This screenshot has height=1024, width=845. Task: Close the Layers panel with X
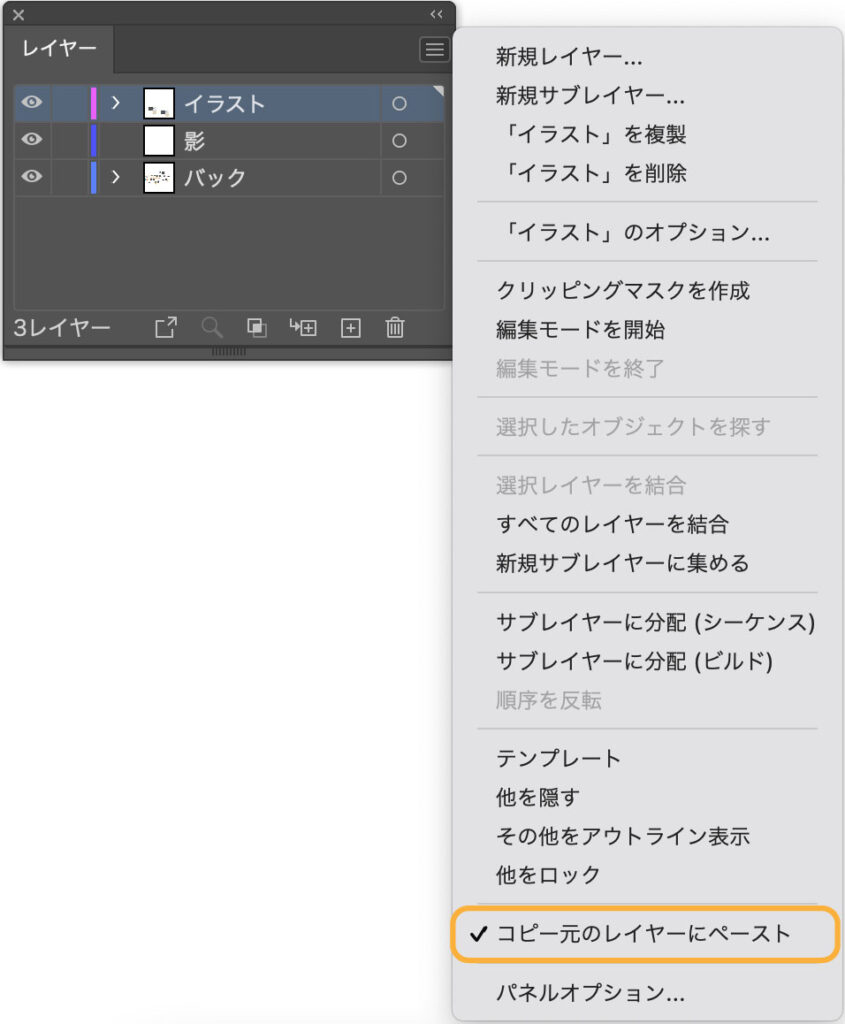pyautogui.click(x=18, y=14)
